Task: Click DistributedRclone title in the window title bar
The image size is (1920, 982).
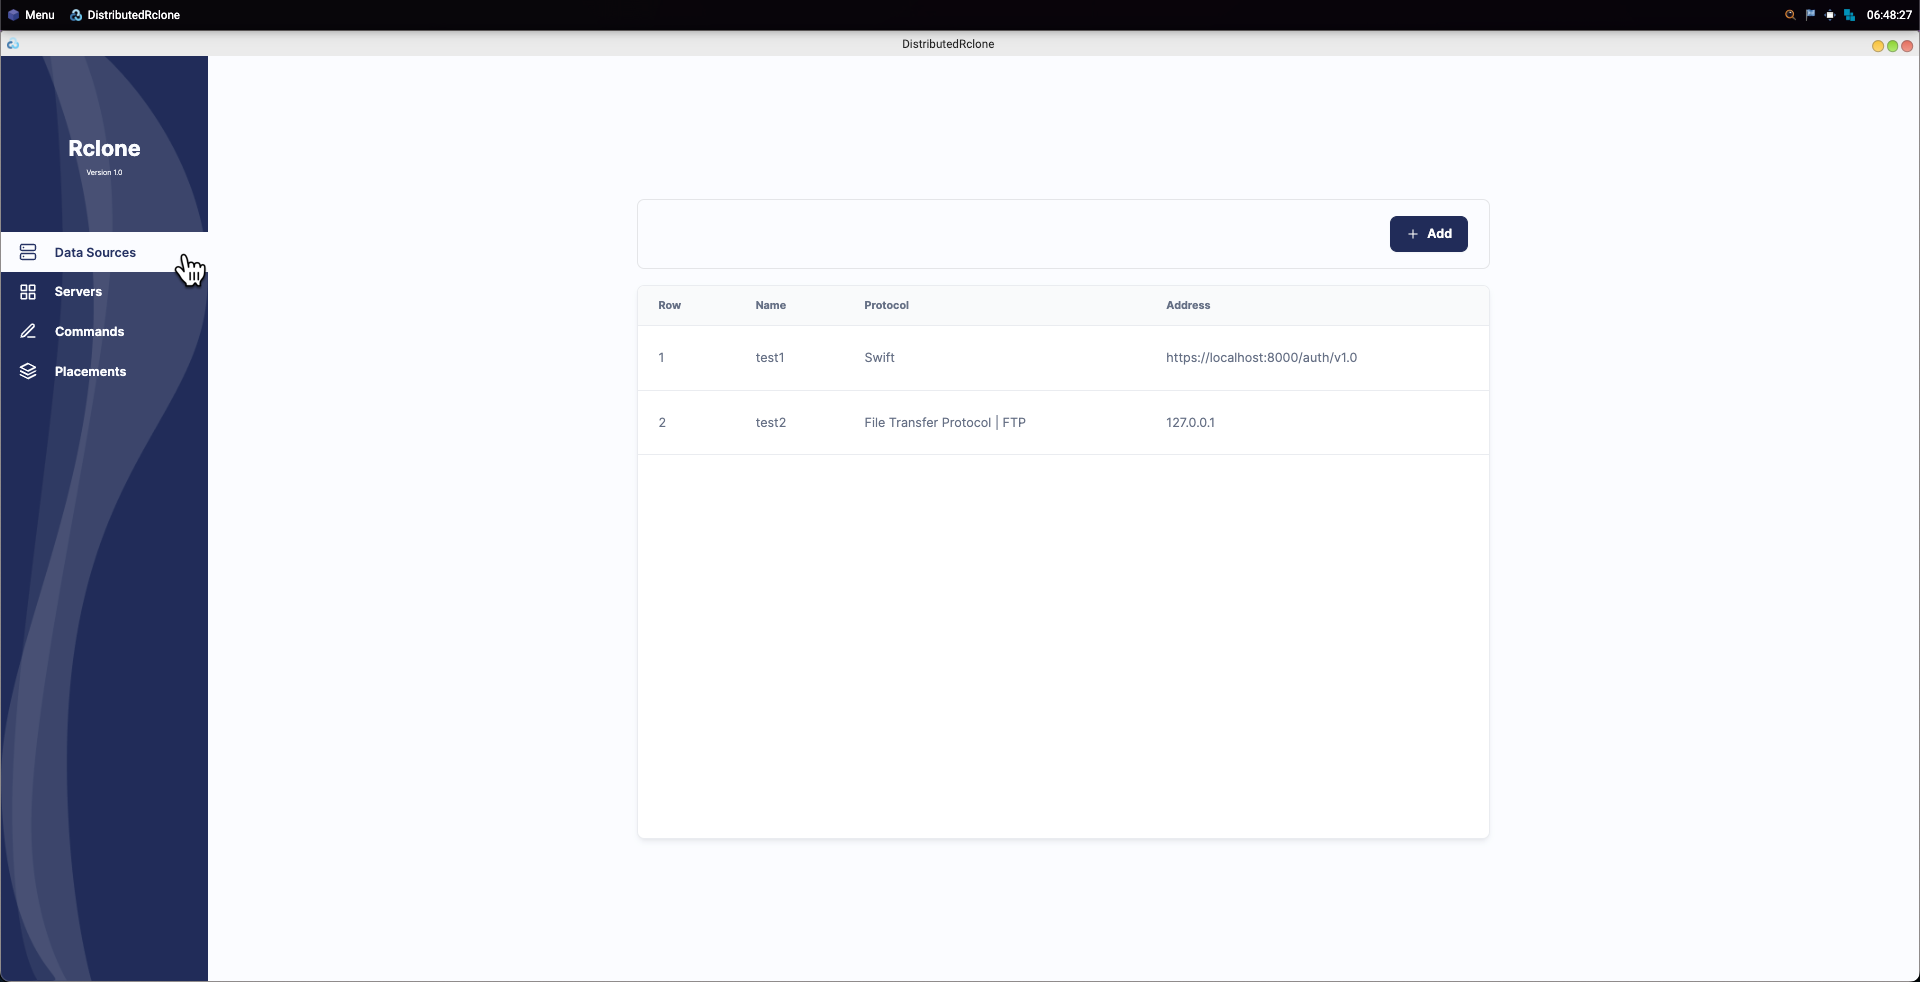Action: [x=948, y=44]
